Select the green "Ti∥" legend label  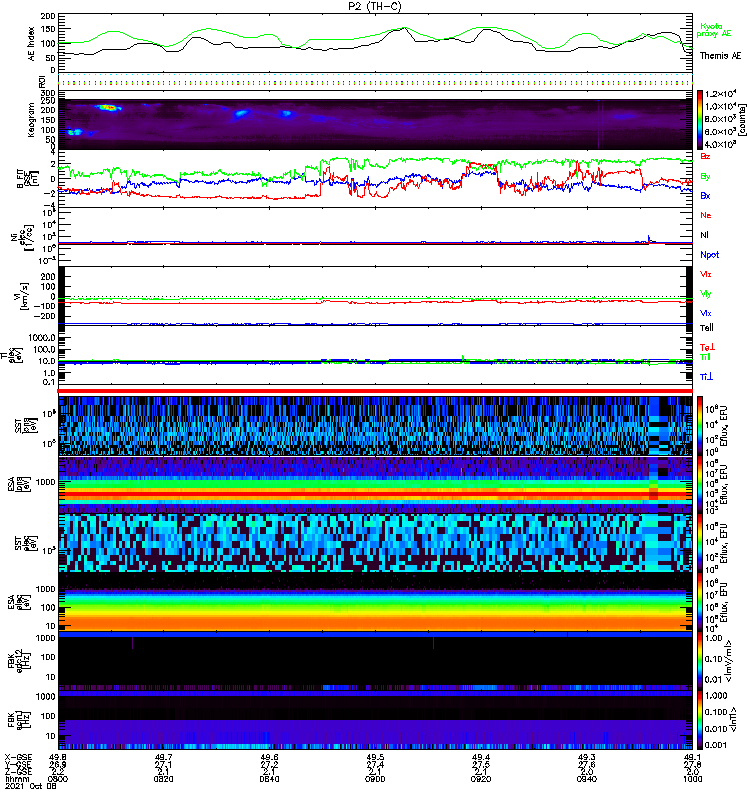[x=705, y=357]
